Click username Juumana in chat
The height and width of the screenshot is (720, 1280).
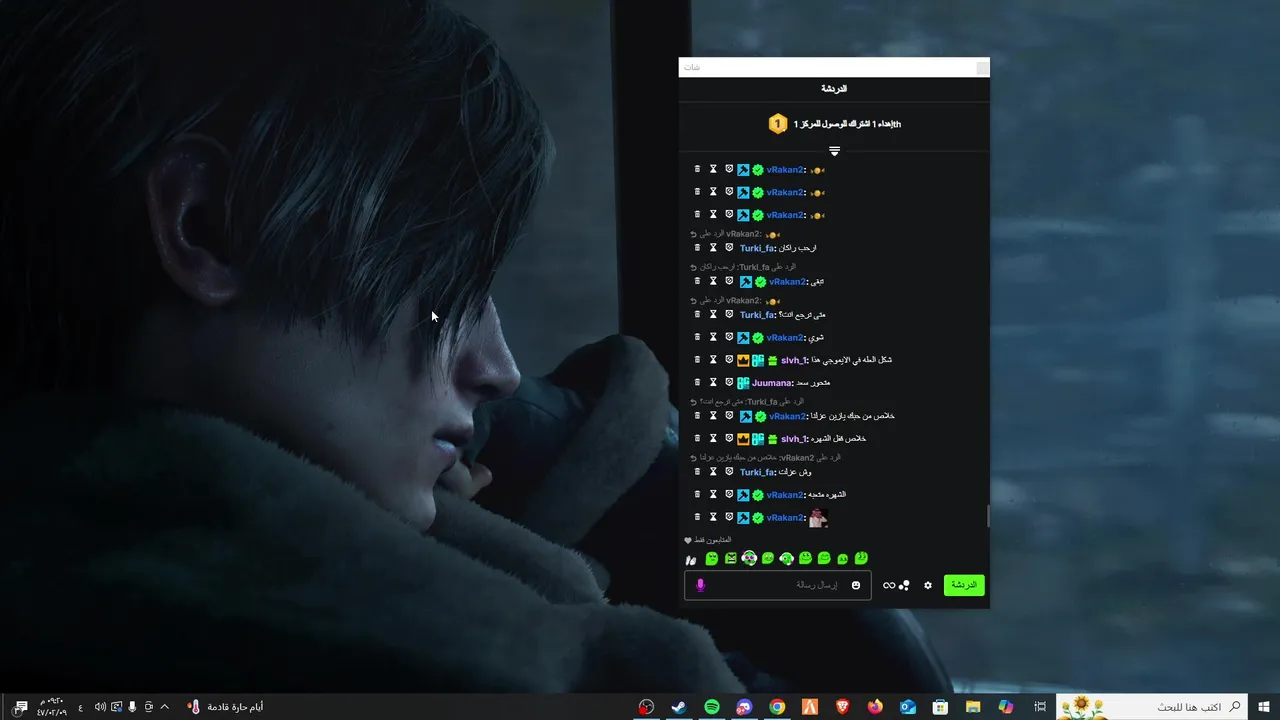771,382
